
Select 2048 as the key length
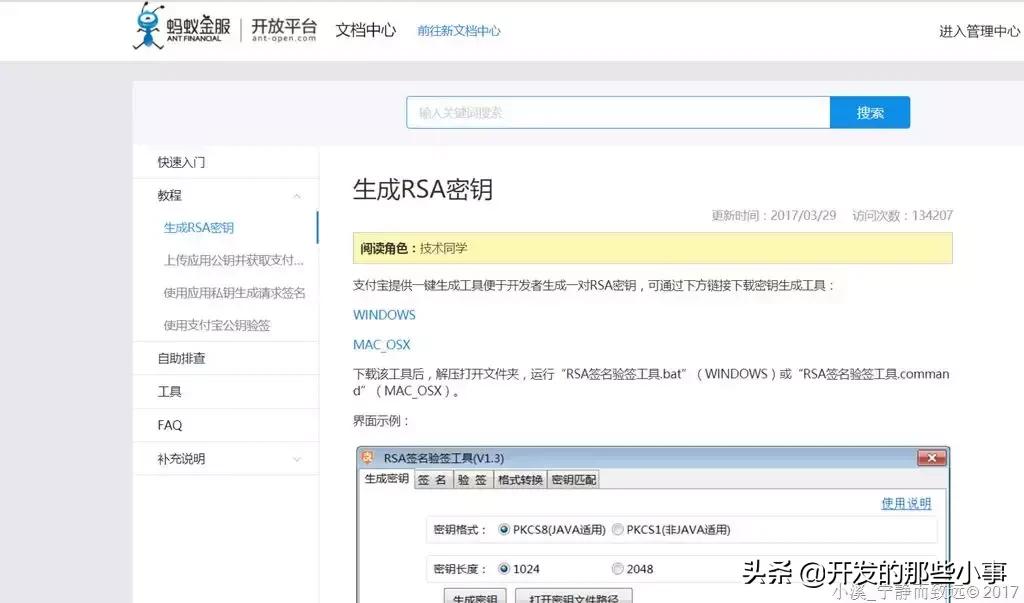(x=619, y=568)
